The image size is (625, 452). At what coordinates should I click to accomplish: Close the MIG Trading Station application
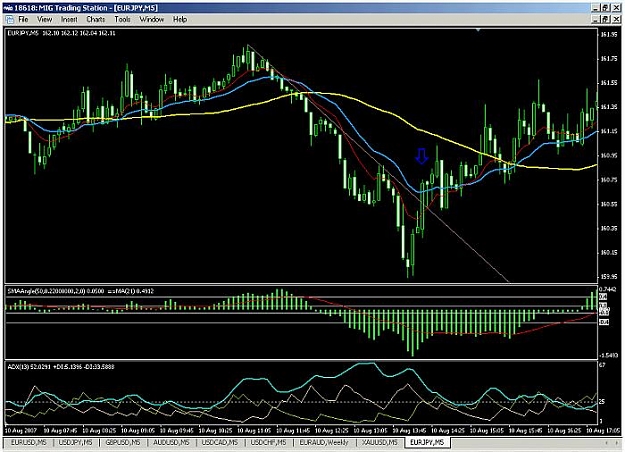point(616,8)
